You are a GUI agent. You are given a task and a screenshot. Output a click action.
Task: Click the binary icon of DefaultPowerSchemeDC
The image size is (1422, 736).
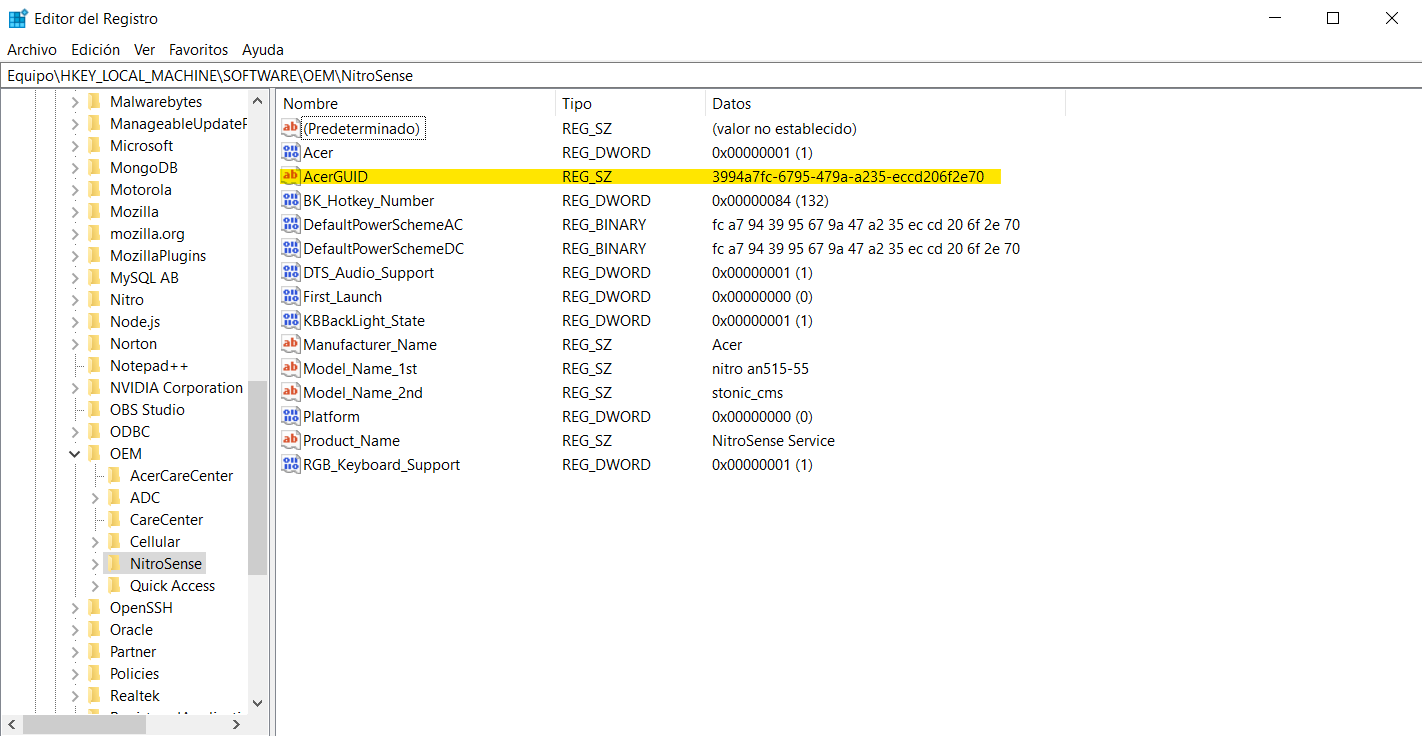[291, 248]
